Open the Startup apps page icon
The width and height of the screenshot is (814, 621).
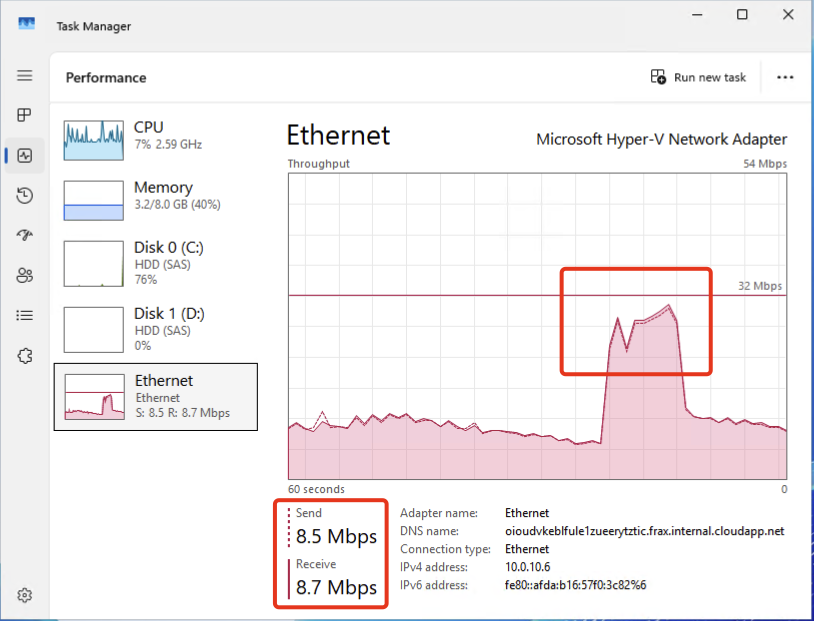click(x=25, y=236)
